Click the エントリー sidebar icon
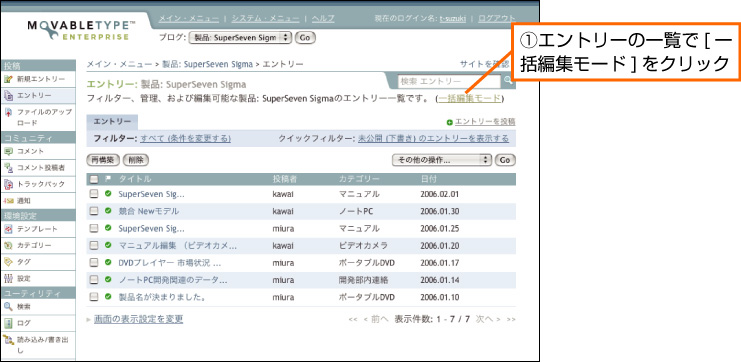Image resolution: width=741 pixels, height=362 pixels. (8, 96)
